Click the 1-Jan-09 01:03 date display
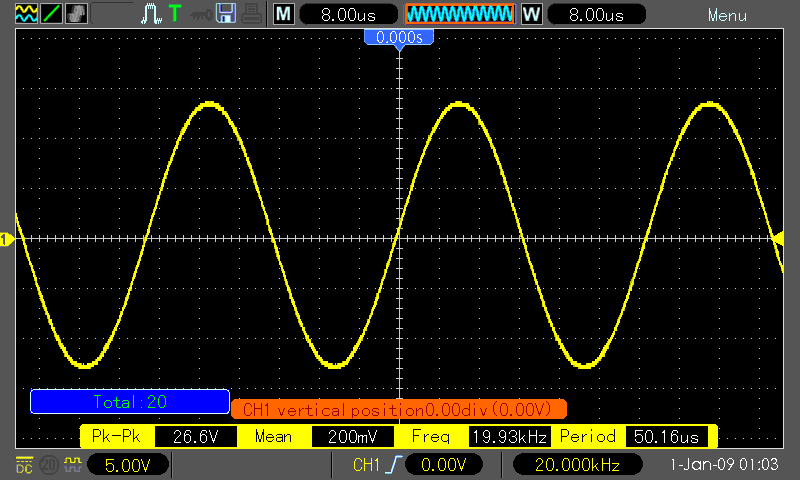The width and height of the screenshot is (800, 480). pos(723,464)
